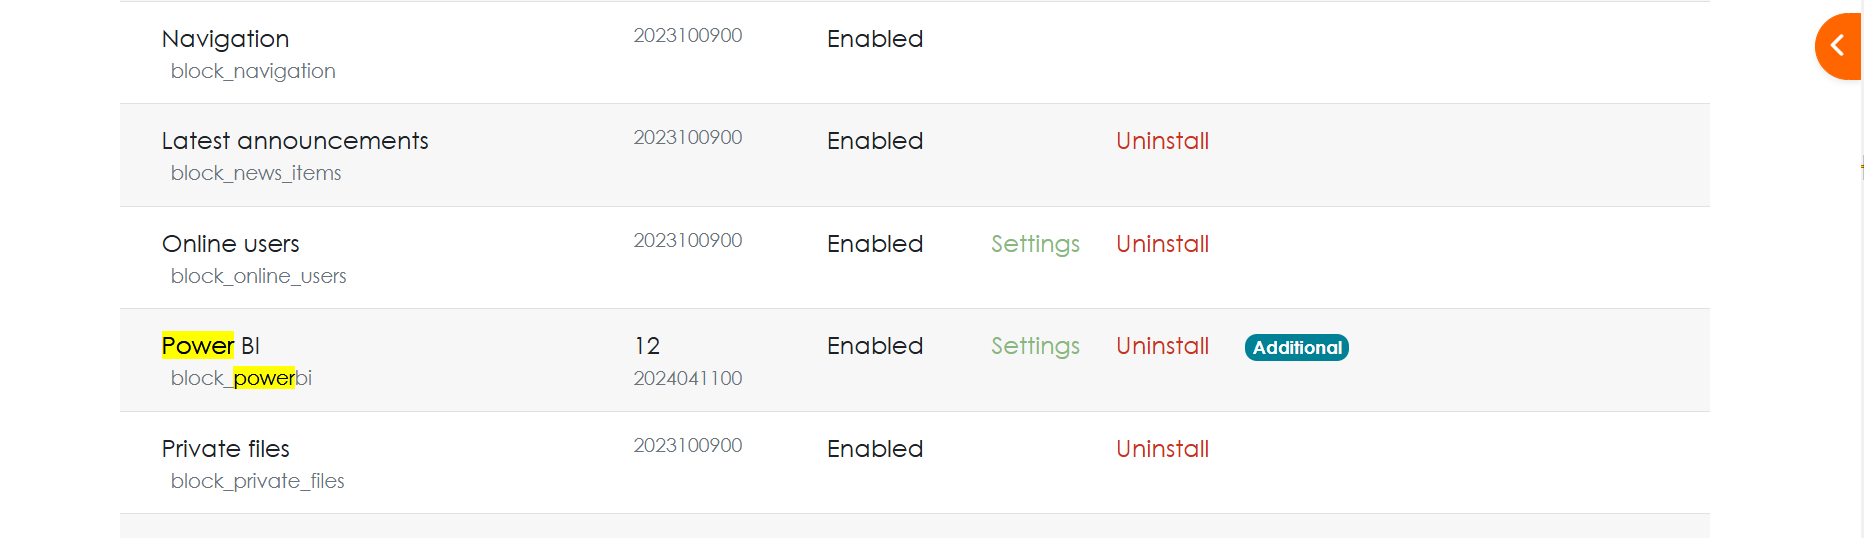Click the block_navigation component text
The height and width of the screenshot is (538, 1864).
[253, 72]
